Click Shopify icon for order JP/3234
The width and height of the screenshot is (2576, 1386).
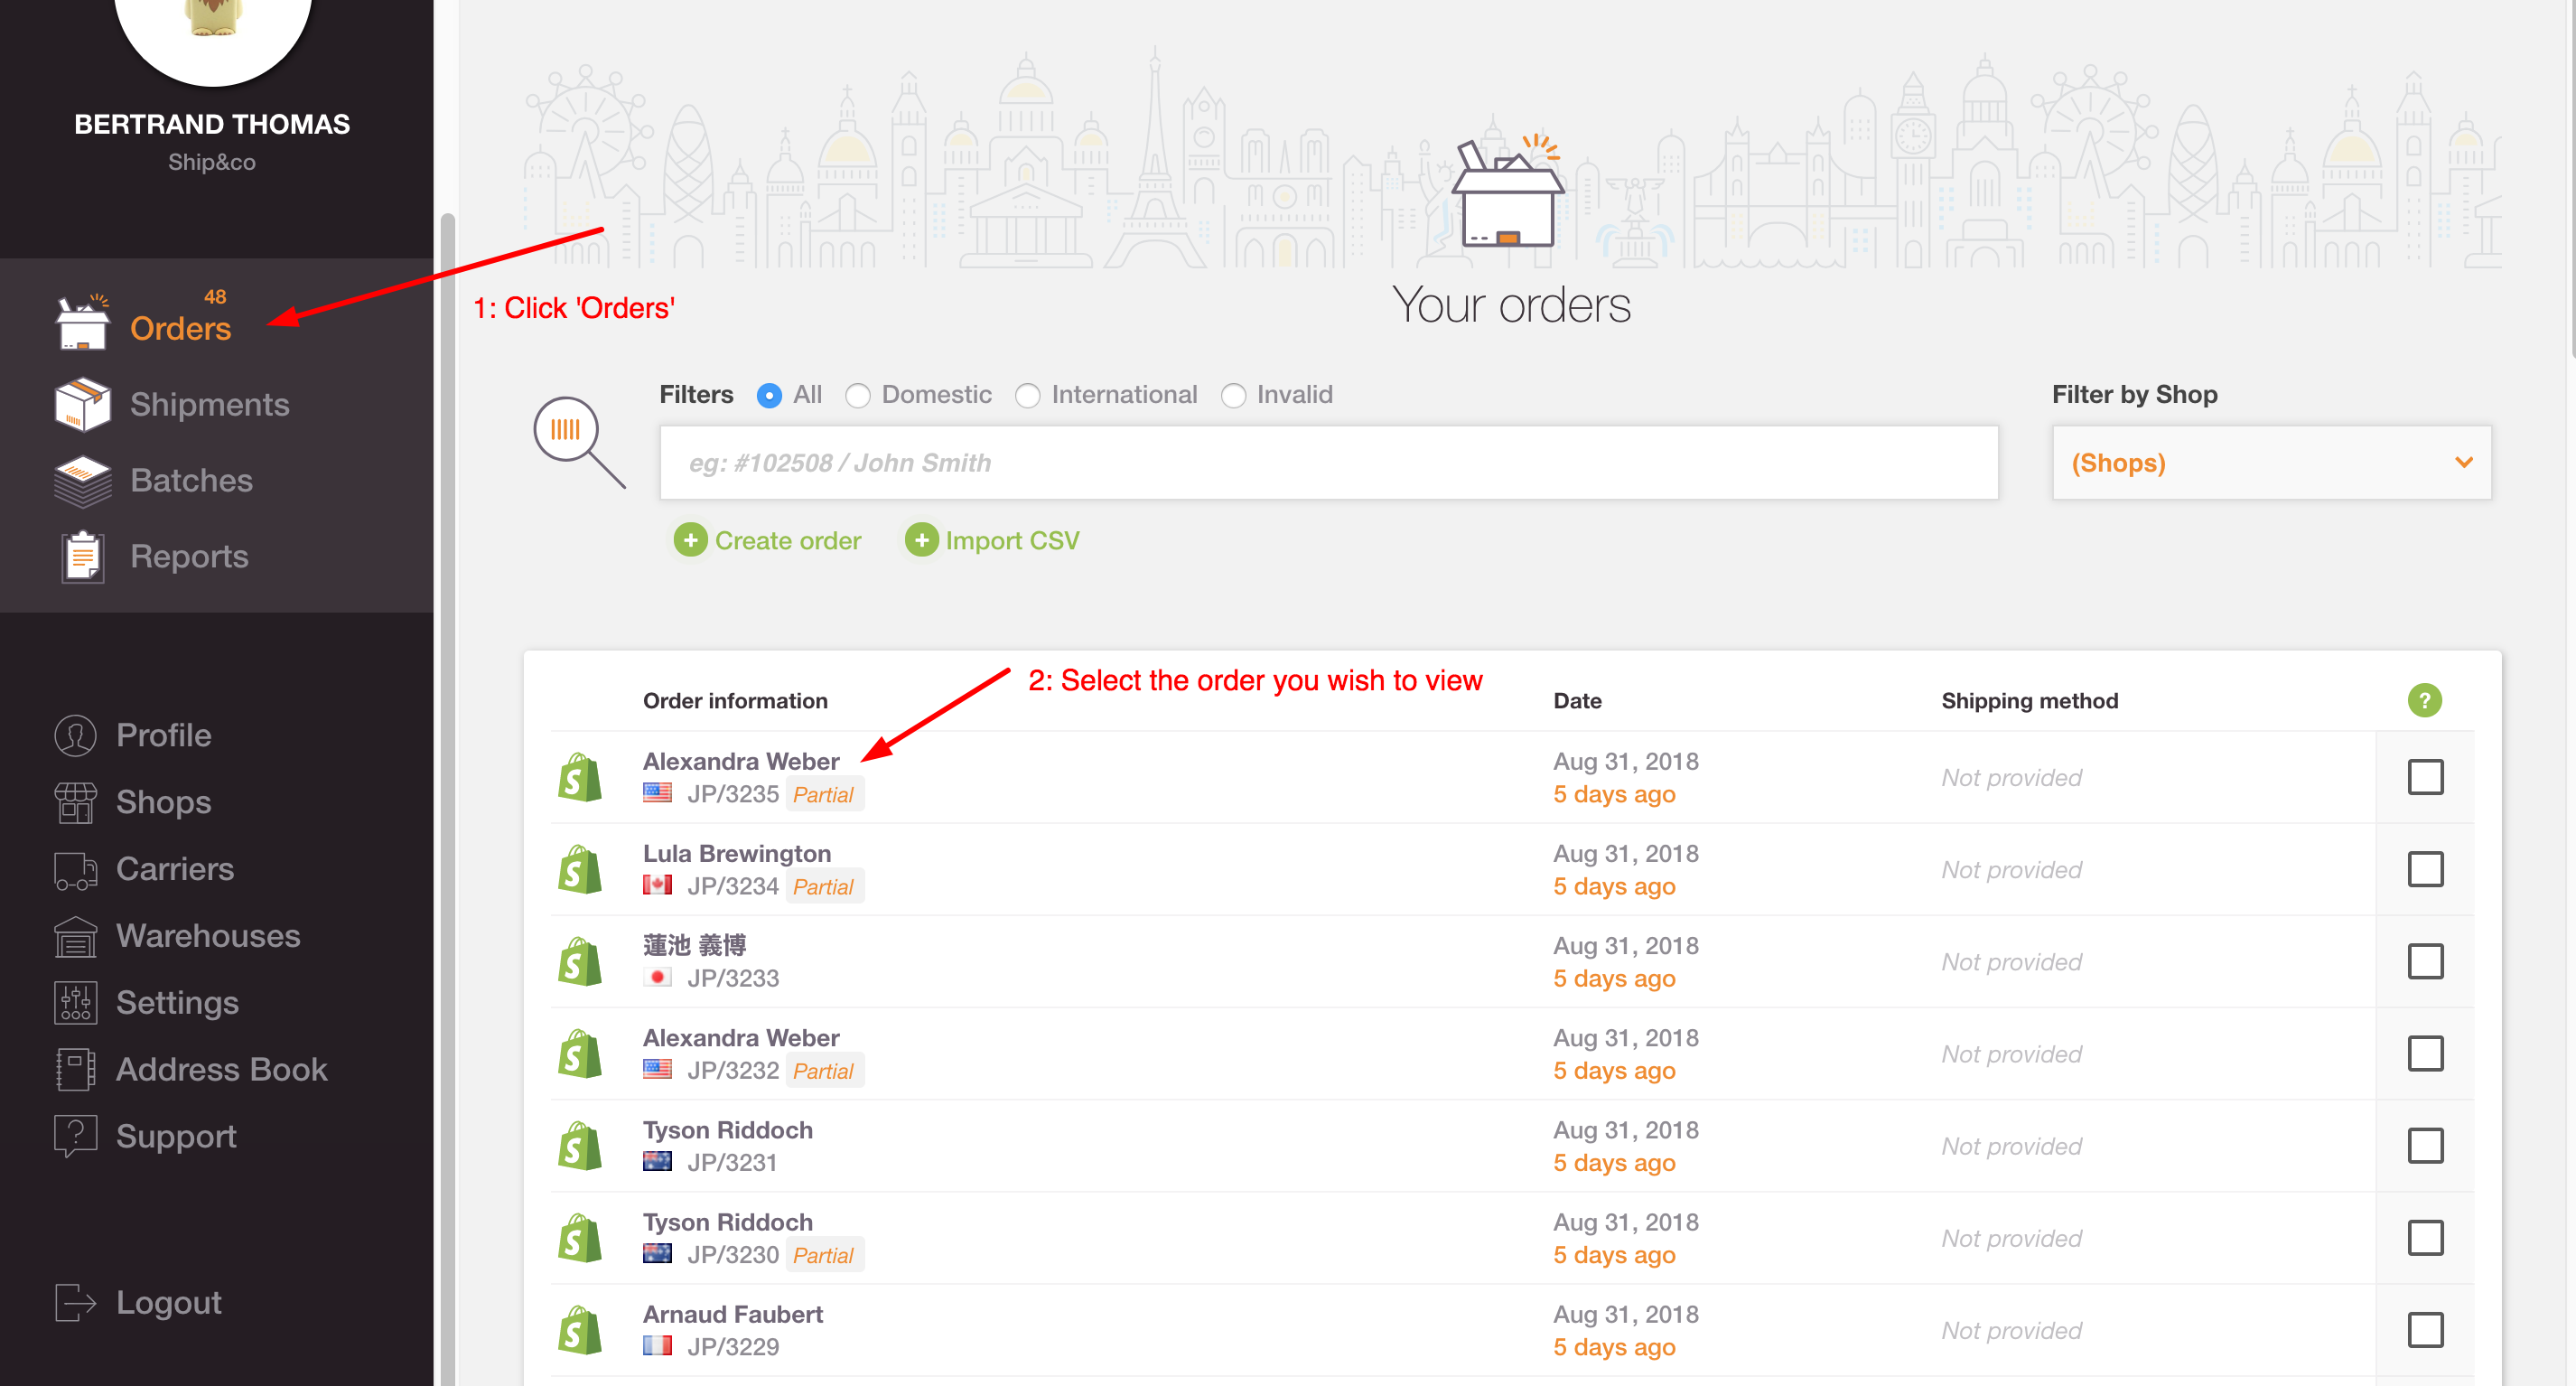[x=579, y=869]
